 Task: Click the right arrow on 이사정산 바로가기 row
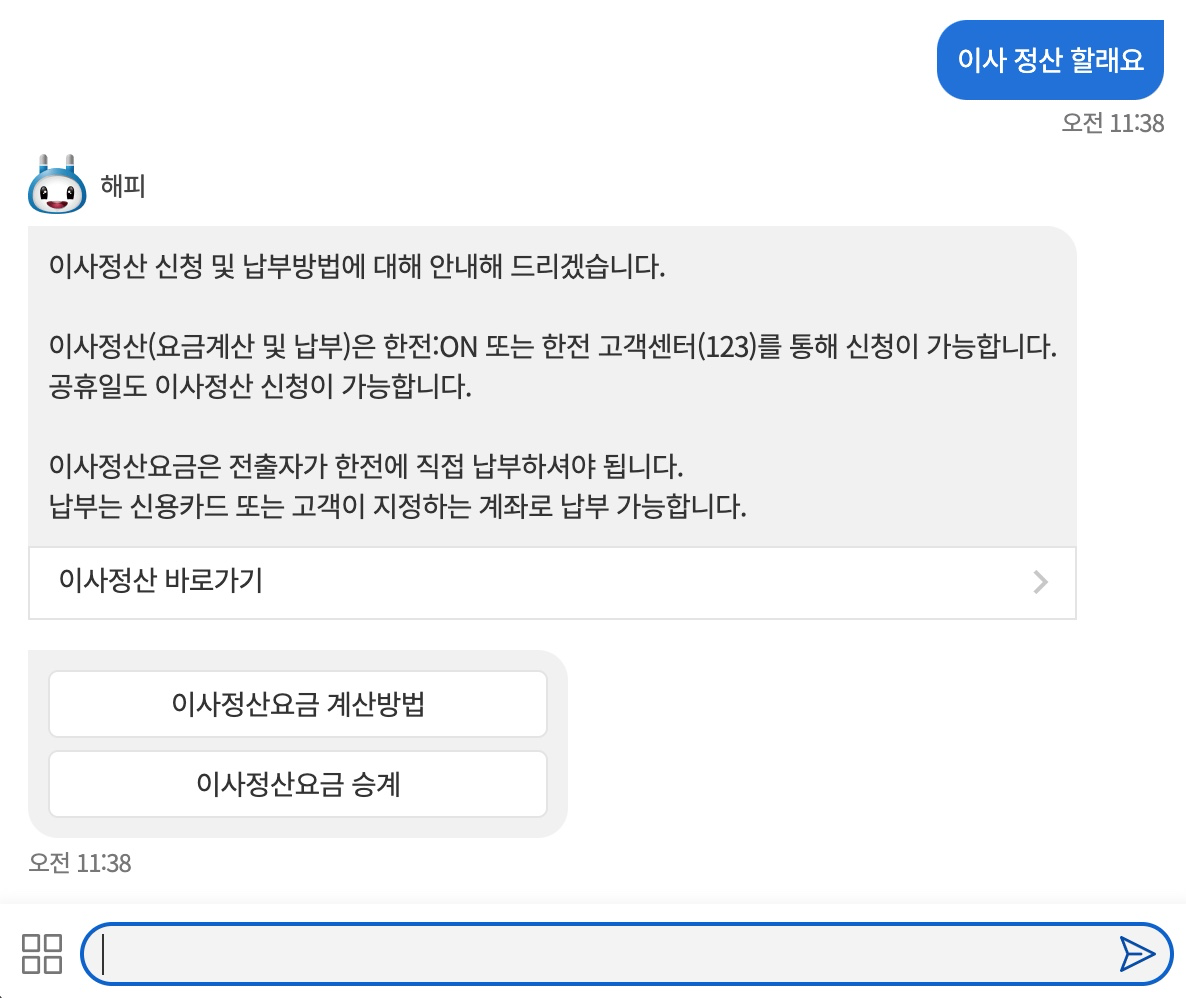[x=1040, y=583]
